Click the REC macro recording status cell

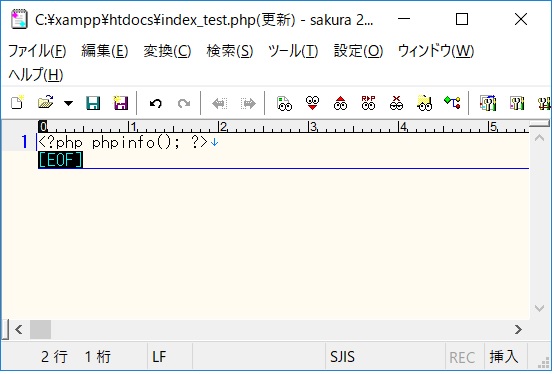464,357
